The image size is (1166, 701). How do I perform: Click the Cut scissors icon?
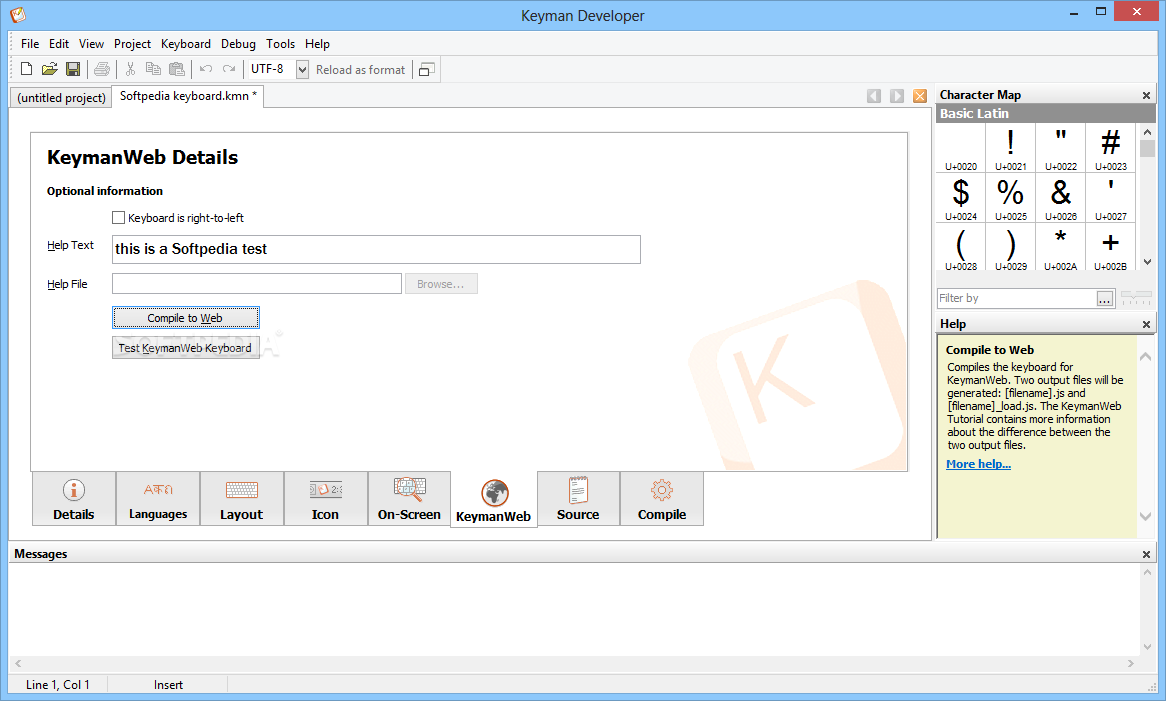click(130, 69)
